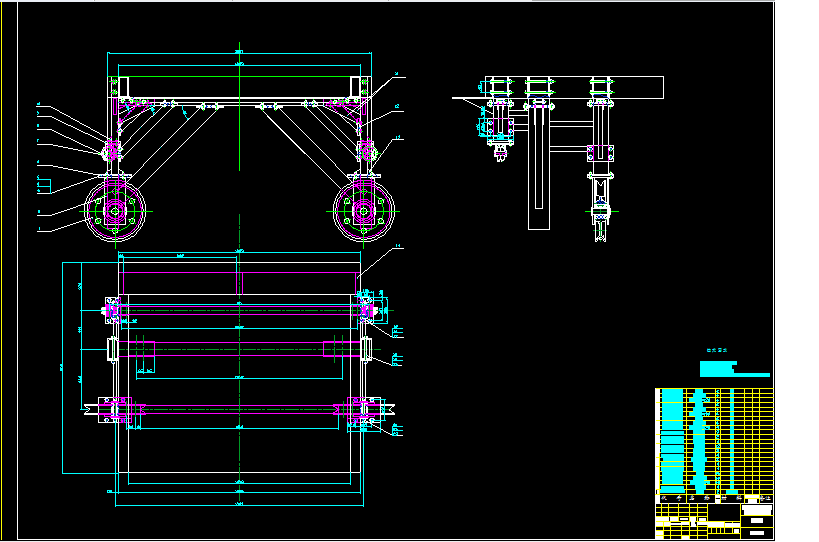Click the title block in the bottom-right corner
The height and width of the screenshot is (542, 819).
714,521
